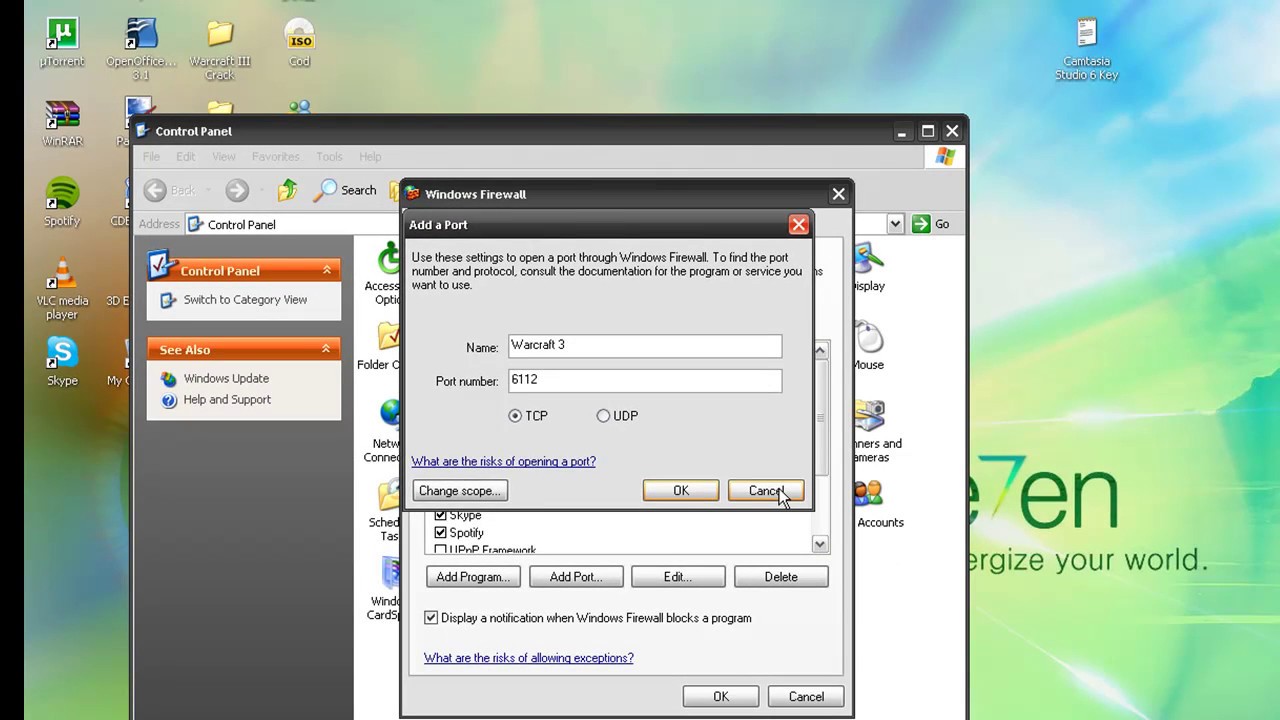Click the Up folder toolbar icon
This screenshot has width=1280, height=720.
(287, 190)
